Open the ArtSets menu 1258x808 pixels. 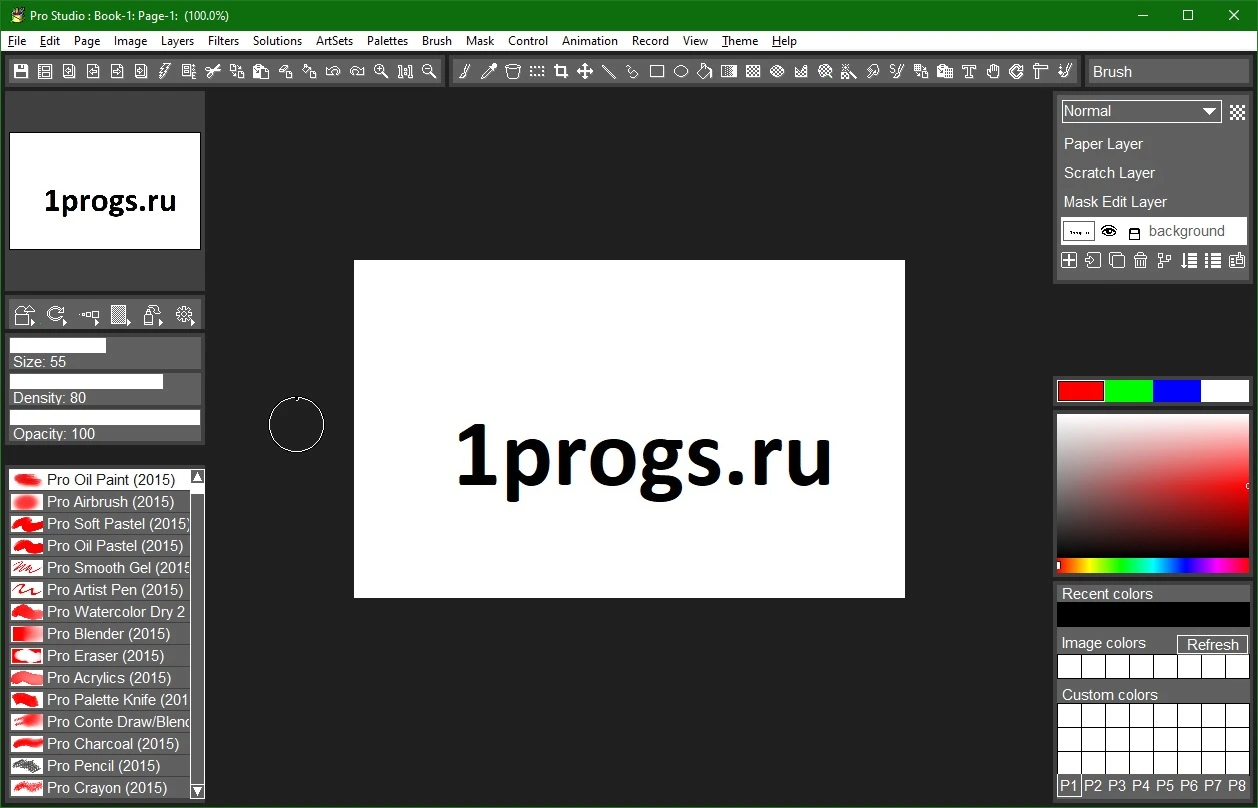coord(334,41)
